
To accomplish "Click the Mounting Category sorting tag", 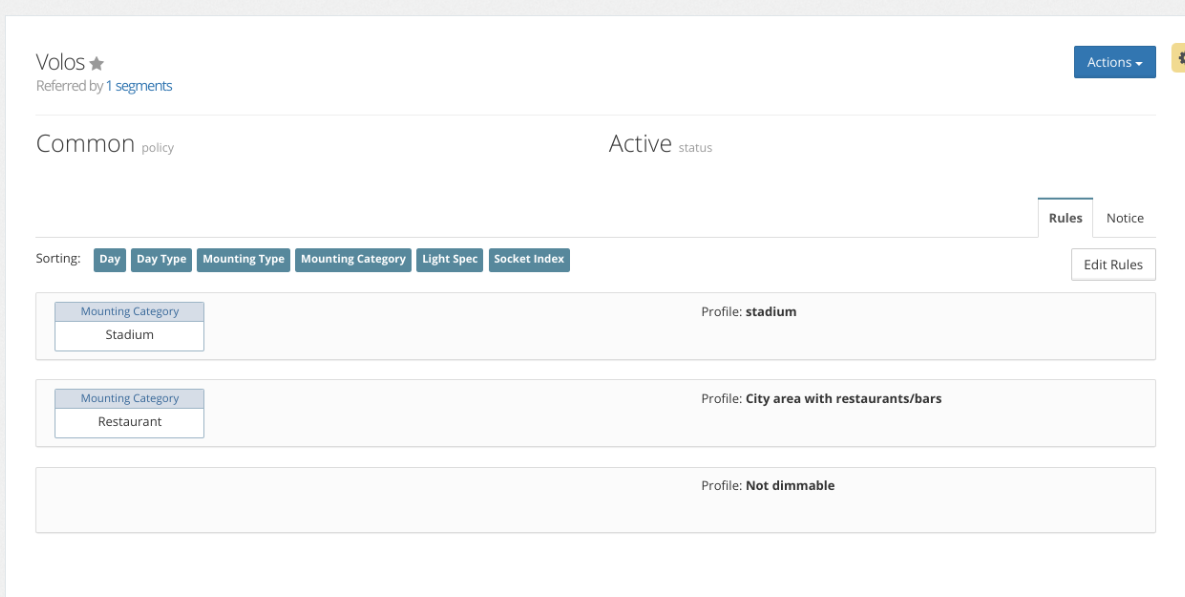I will 353,260.
